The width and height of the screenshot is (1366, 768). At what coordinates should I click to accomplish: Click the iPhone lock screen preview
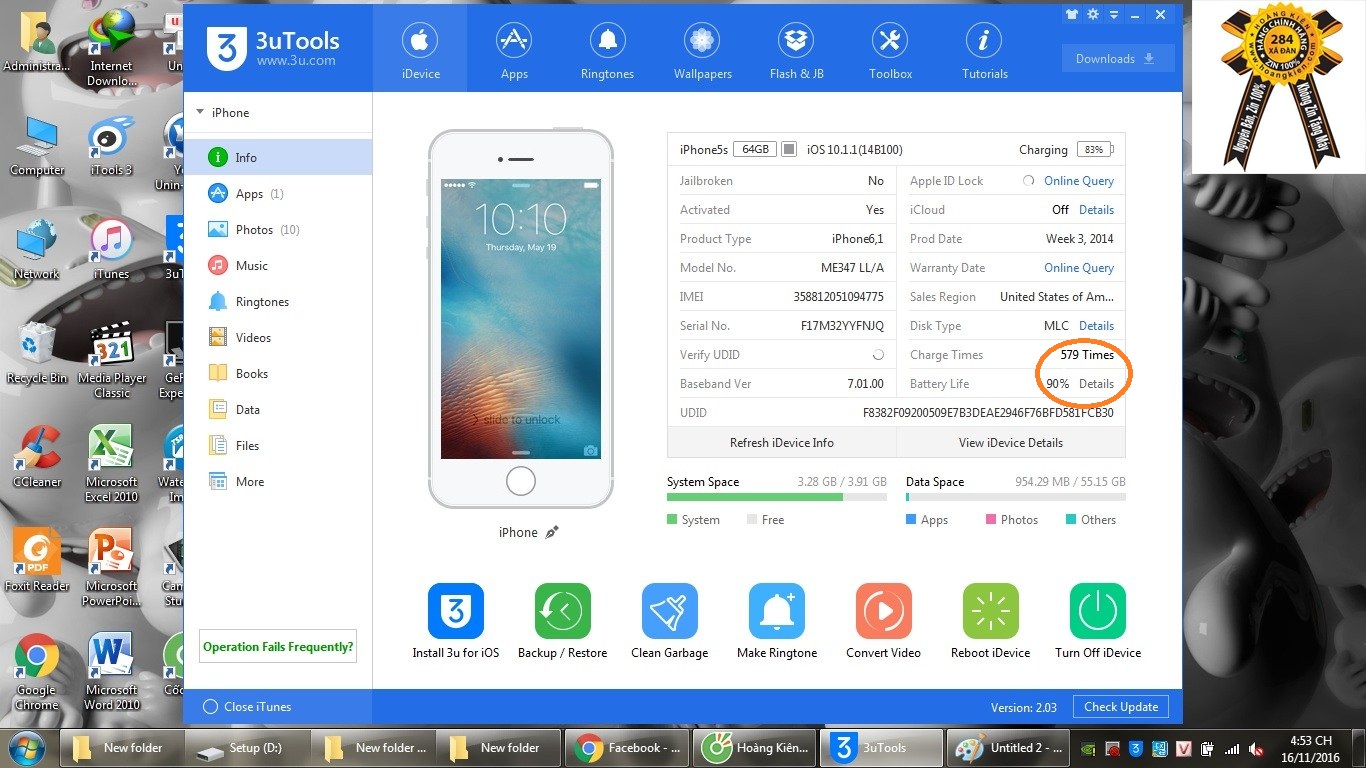(x=521, y=320)
